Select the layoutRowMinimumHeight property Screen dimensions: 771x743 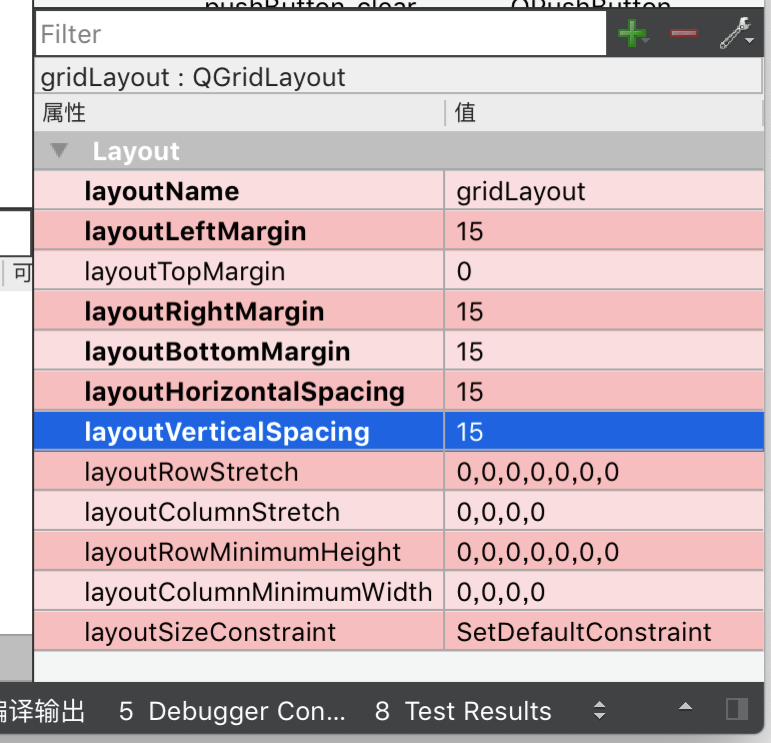coord(239,552)
